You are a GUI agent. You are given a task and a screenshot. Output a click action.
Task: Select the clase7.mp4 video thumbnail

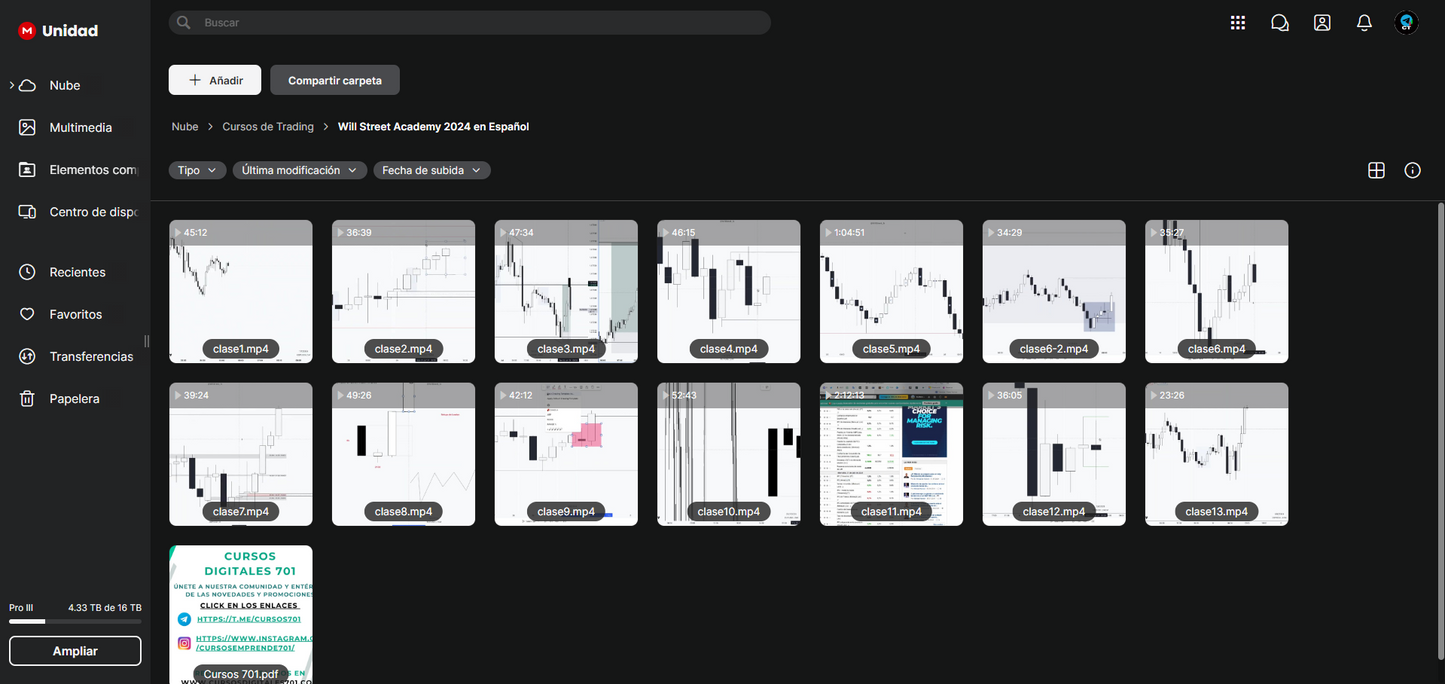[241, 454]
